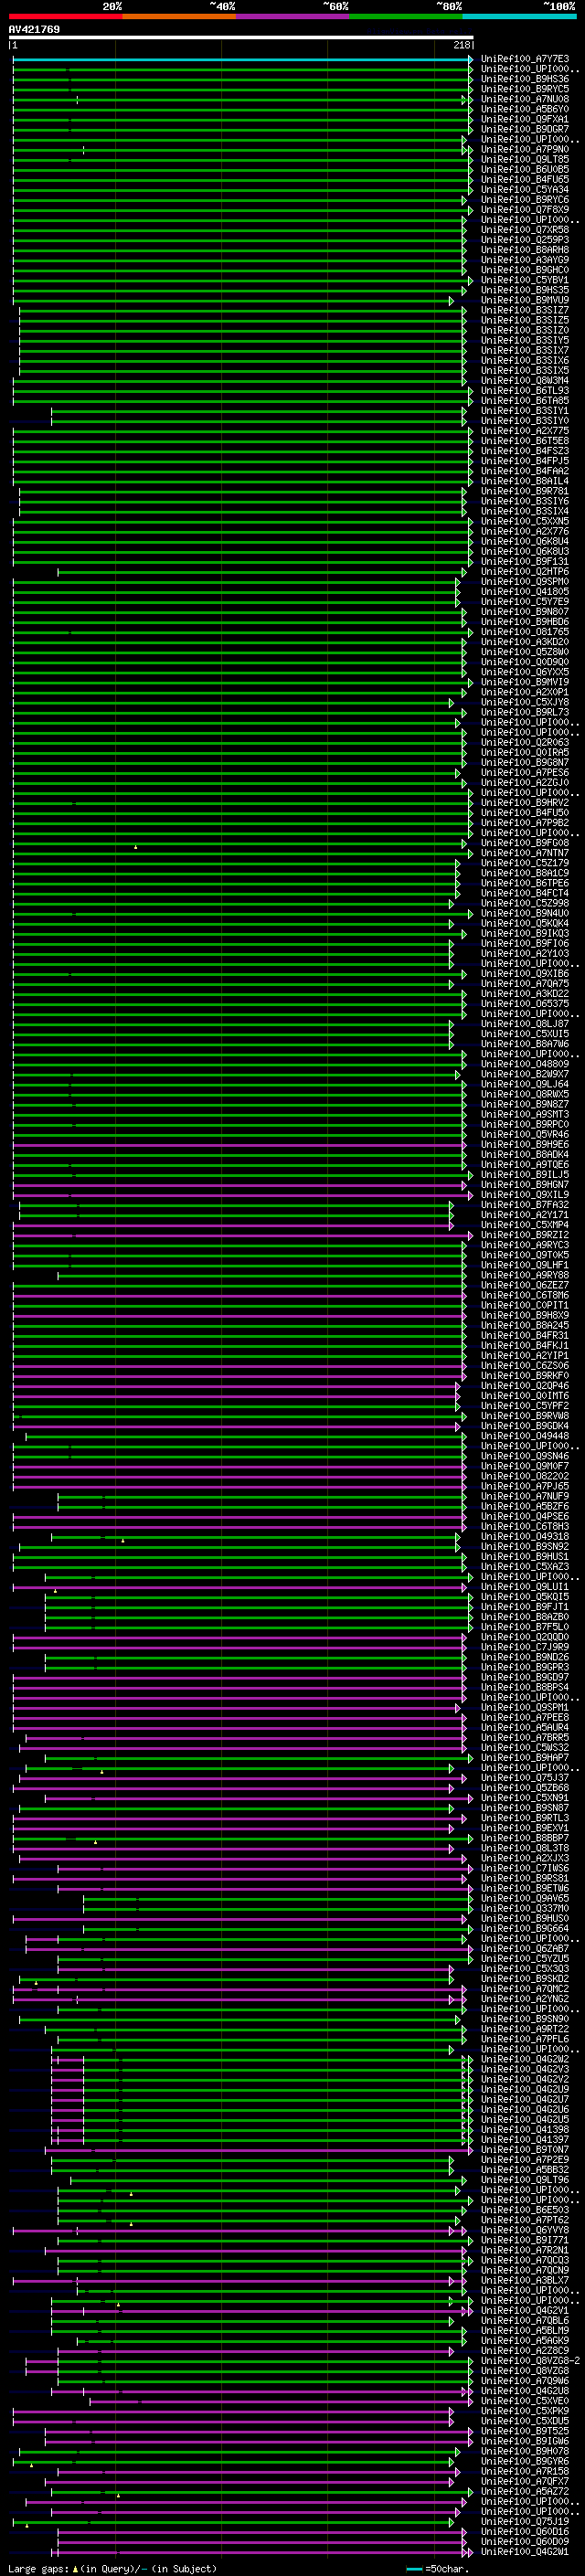The image size is (585, 2576).
Task: Click the =50char. scale legend
Action: [x=438, y=2568]
